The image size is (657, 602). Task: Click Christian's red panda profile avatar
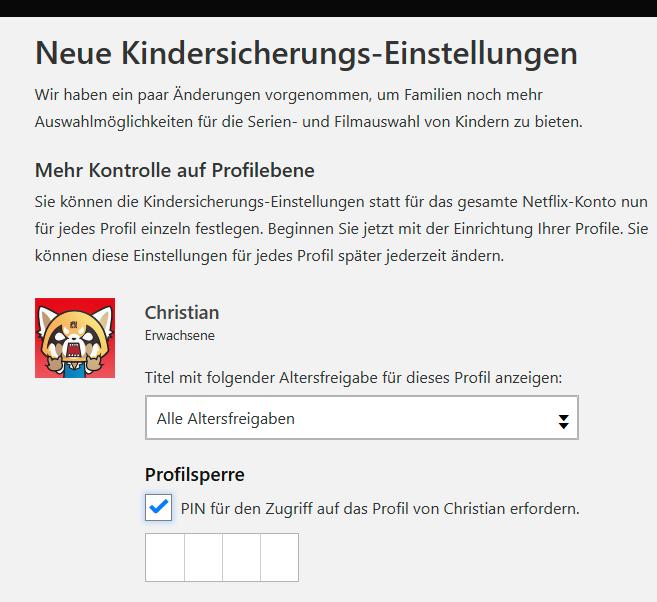pyautogui.click(x=75, y=338)
